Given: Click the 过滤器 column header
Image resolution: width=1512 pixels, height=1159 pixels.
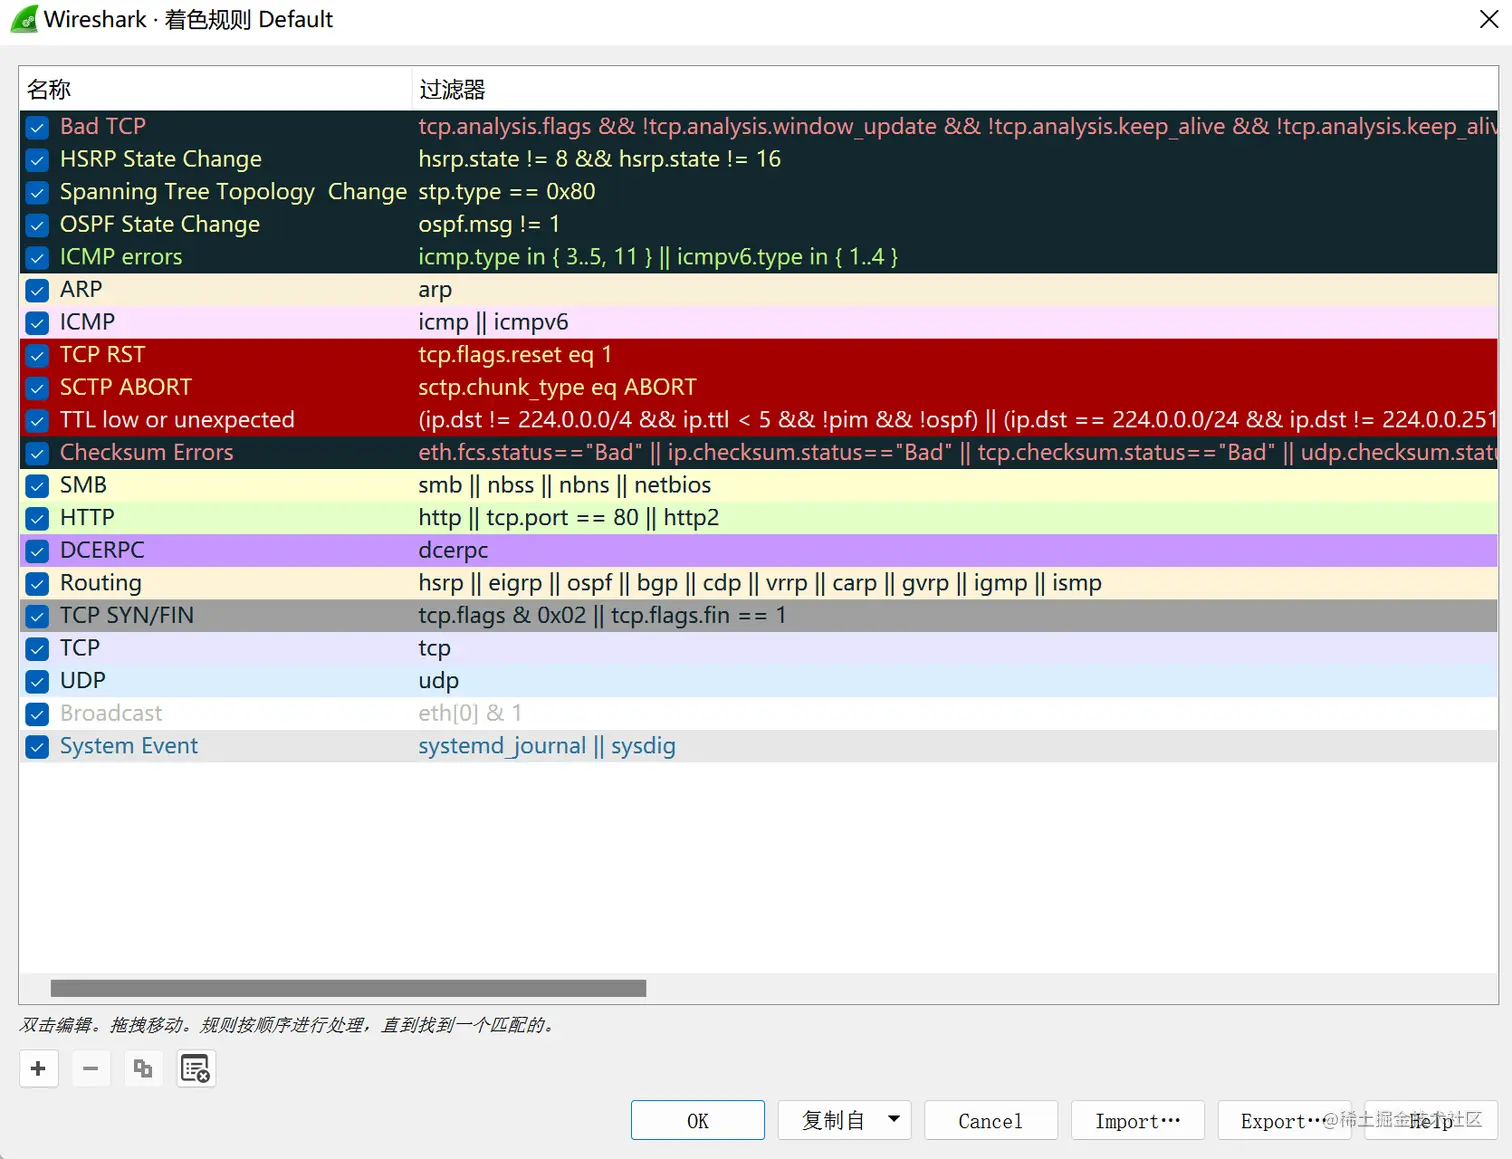Looking at the screenshot, I should [955, 89].
